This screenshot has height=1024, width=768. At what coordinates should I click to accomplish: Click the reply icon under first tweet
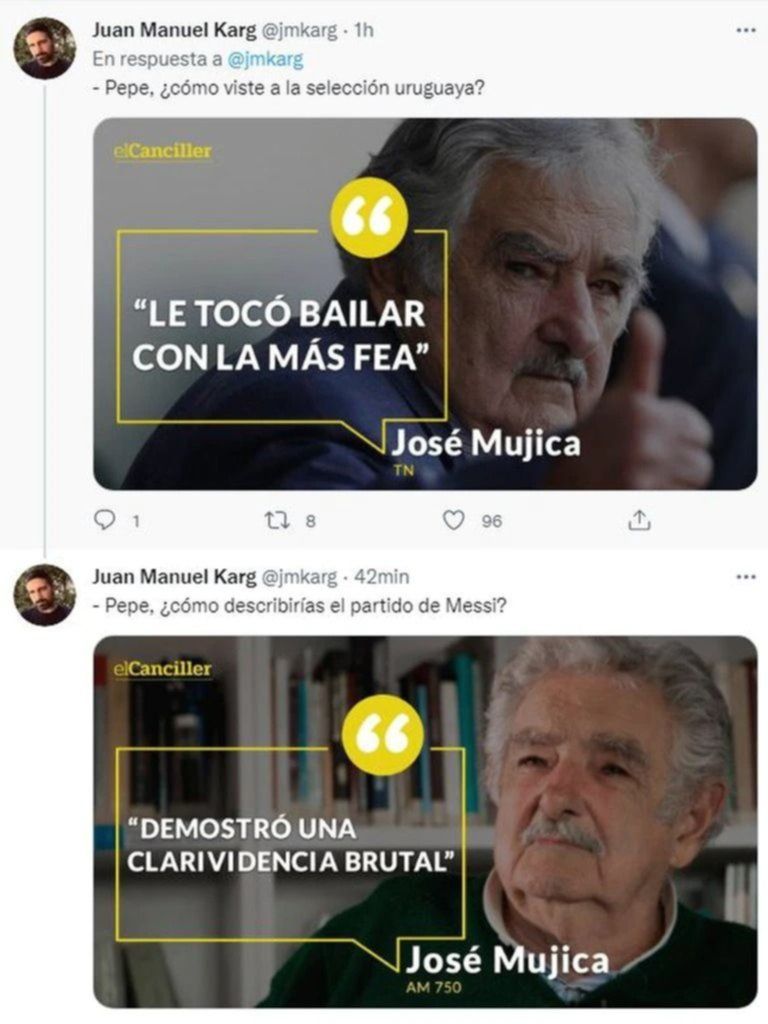click(x=104, y=520)
